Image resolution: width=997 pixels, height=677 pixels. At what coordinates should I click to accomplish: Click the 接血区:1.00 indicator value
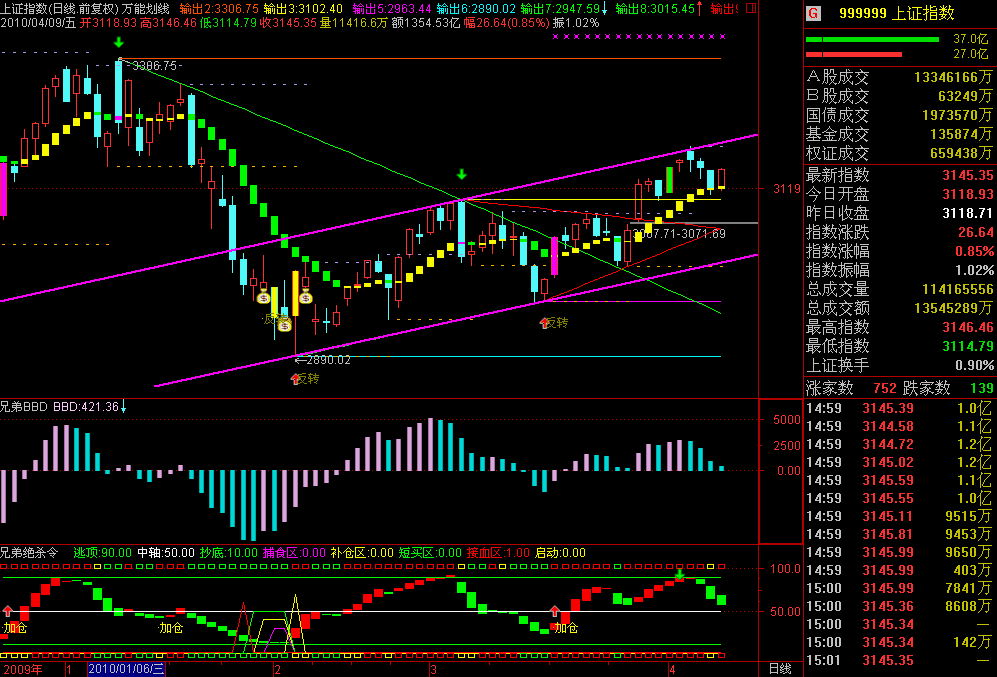(x=498, y=553)
